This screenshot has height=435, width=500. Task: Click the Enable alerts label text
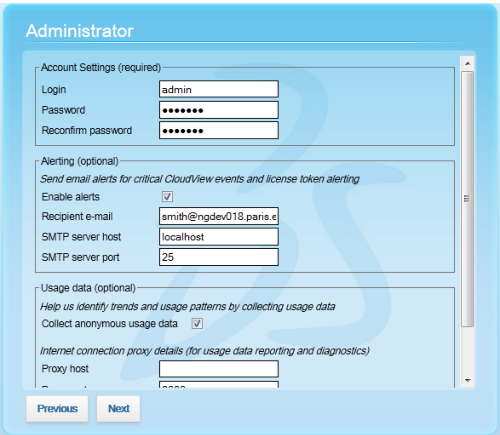(x=71, y=197)
